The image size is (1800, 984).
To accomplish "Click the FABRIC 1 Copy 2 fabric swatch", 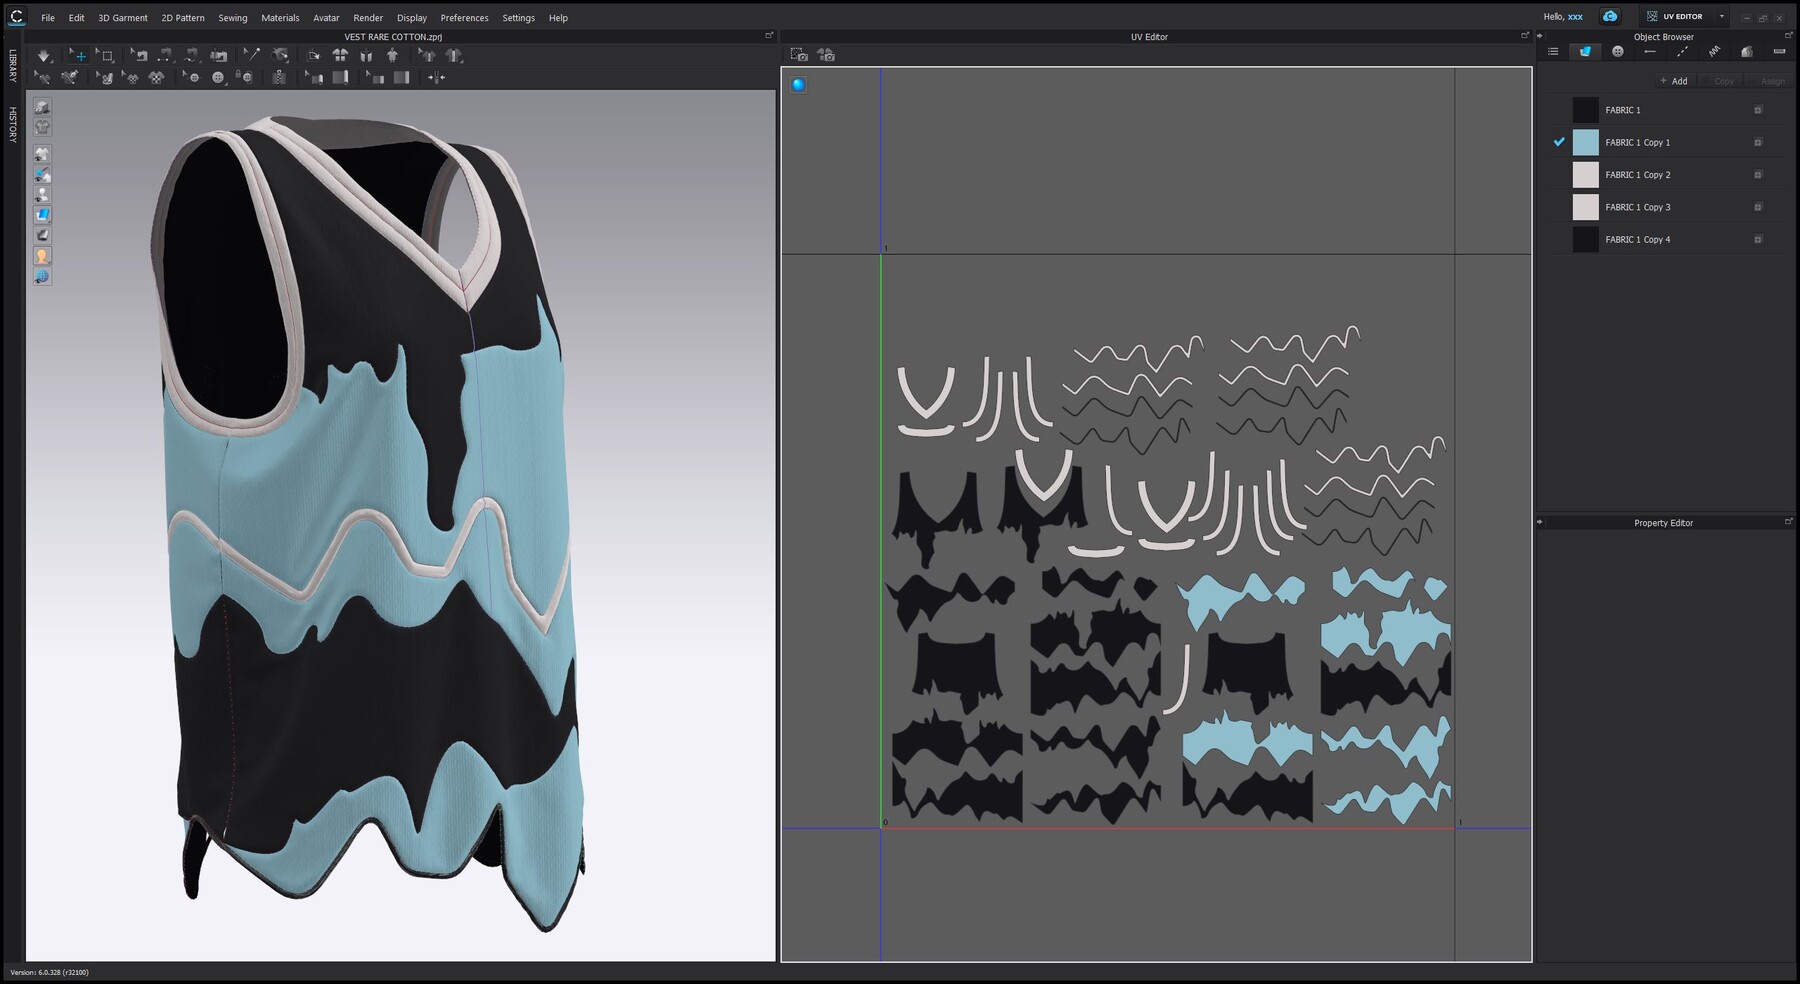I will point(1586,174).
